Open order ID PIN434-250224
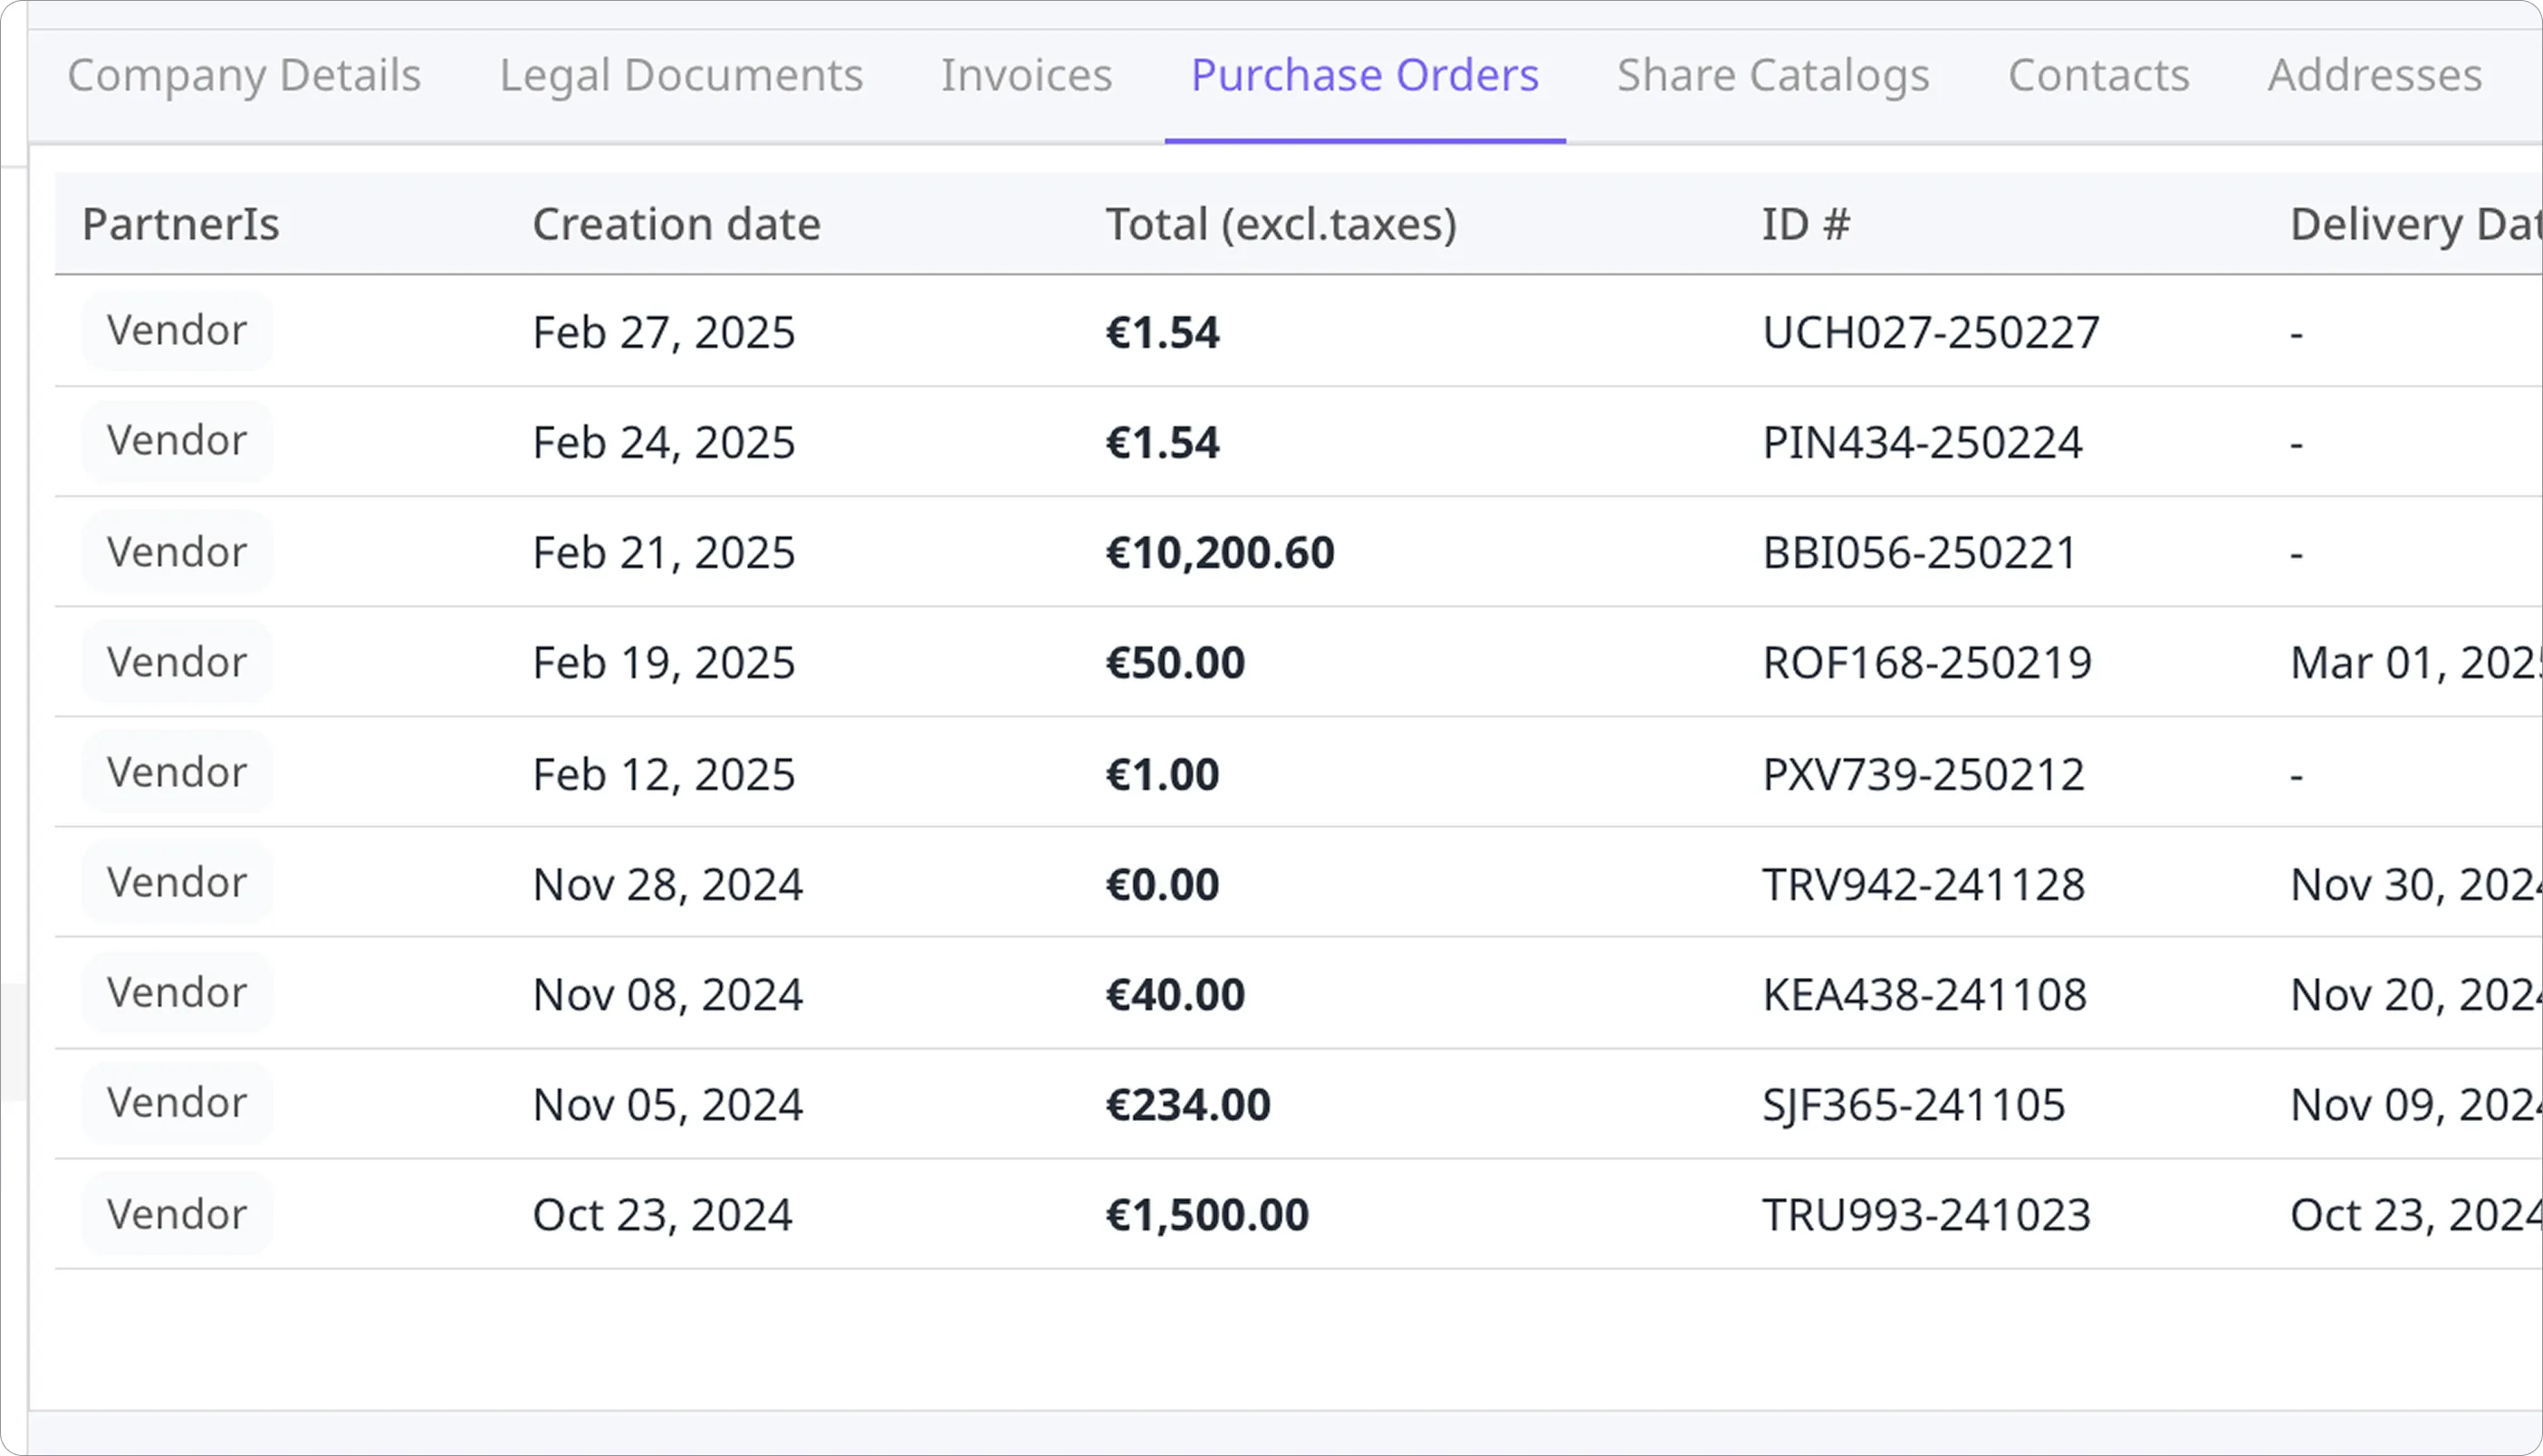The image size is (2543, 1456). pyautogui.click(x=1922, y=443)
